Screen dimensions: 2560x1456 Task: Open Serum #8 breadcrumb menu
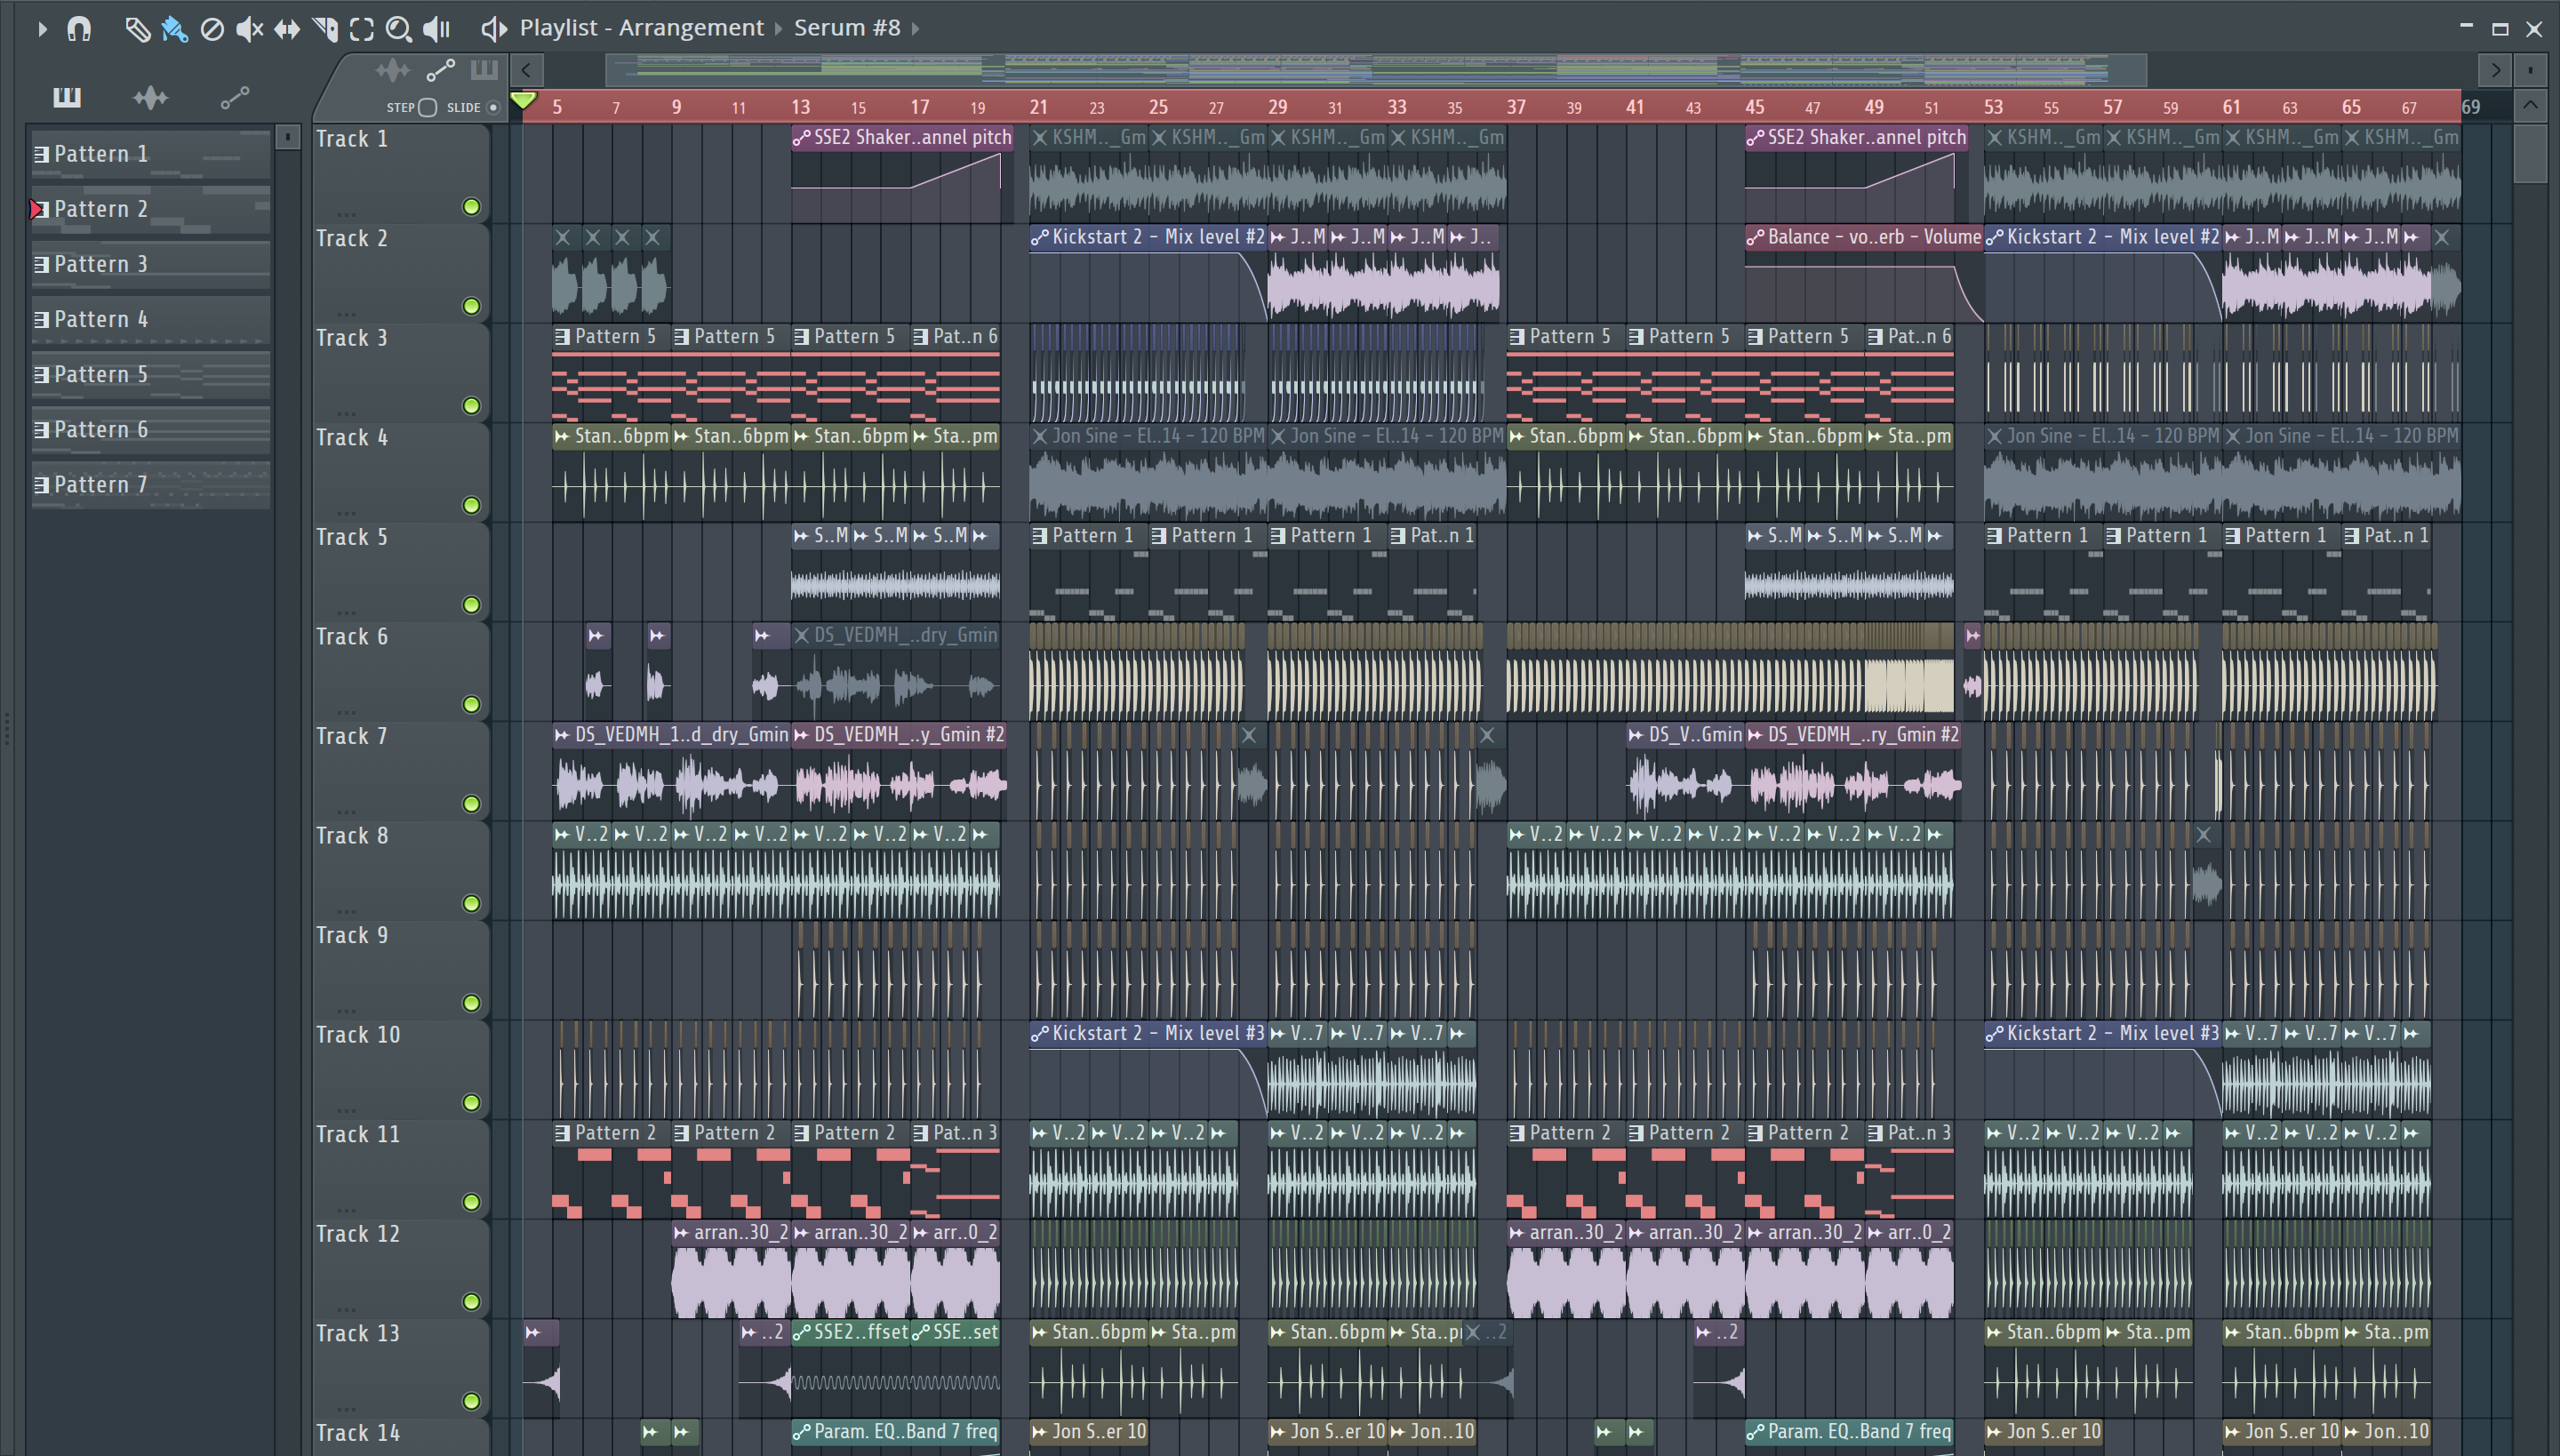(847, 28)
